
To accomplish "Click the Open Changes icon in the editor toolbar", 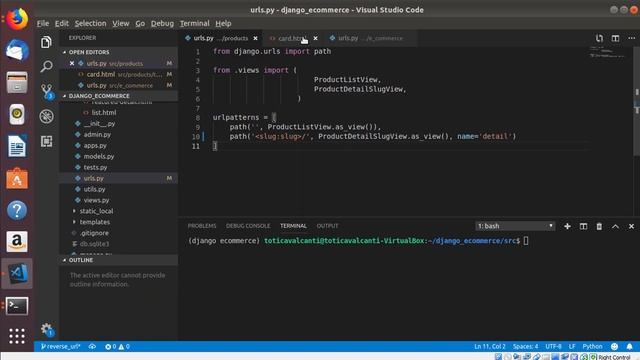I will 599,38.
